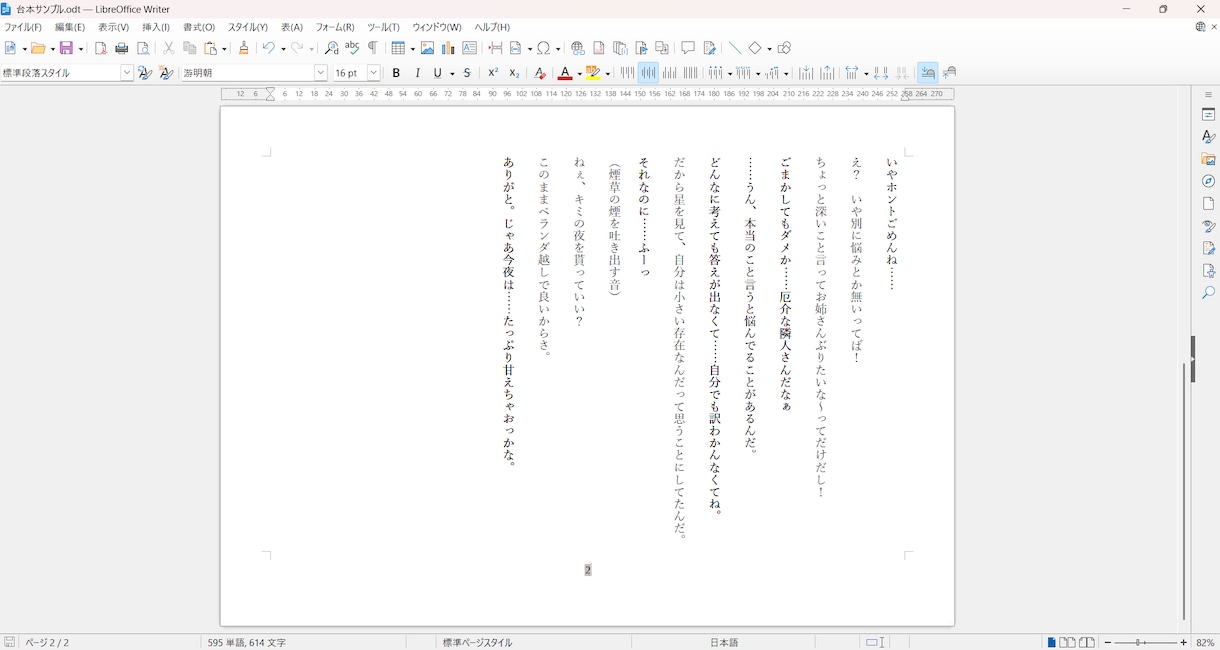
Task: Click the 日本語 language status field
Action: (724, 643)
